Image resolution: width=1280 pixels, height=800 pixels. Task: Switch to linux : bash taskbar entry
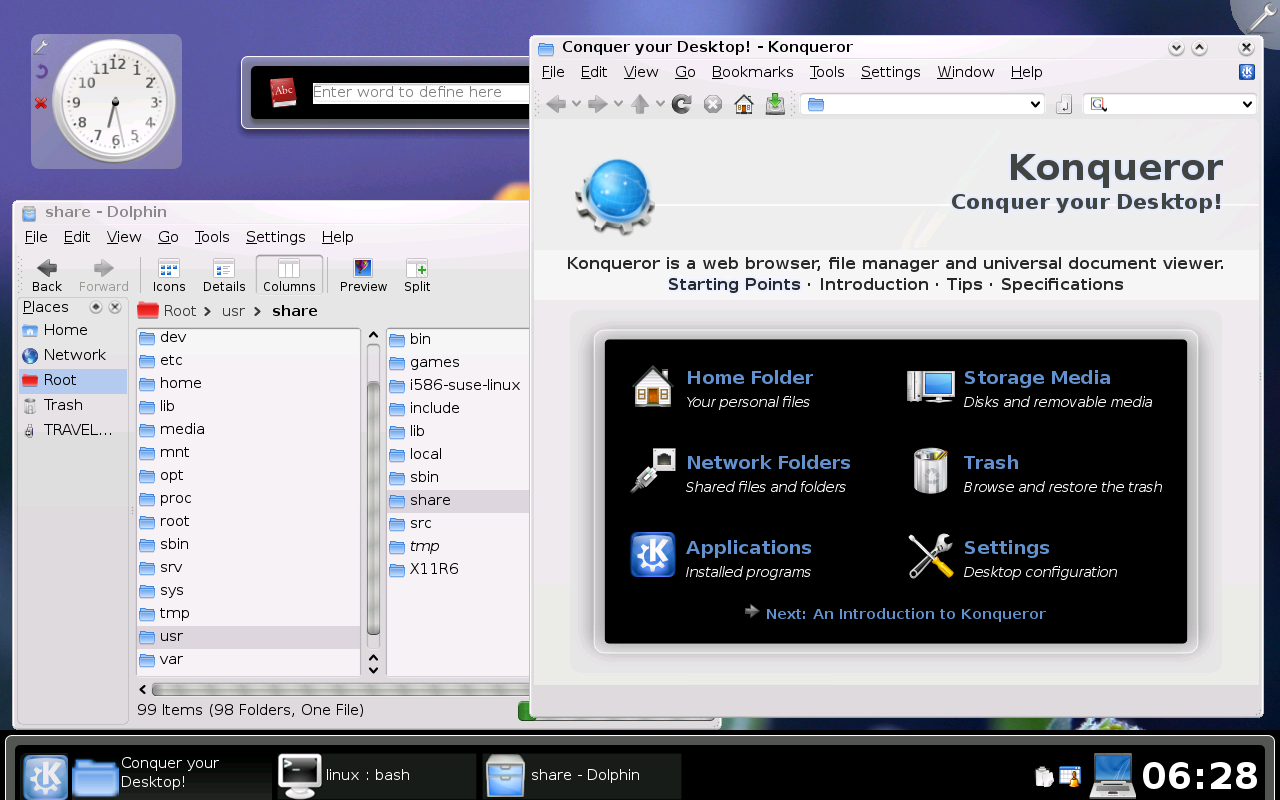tap(375, 776)
